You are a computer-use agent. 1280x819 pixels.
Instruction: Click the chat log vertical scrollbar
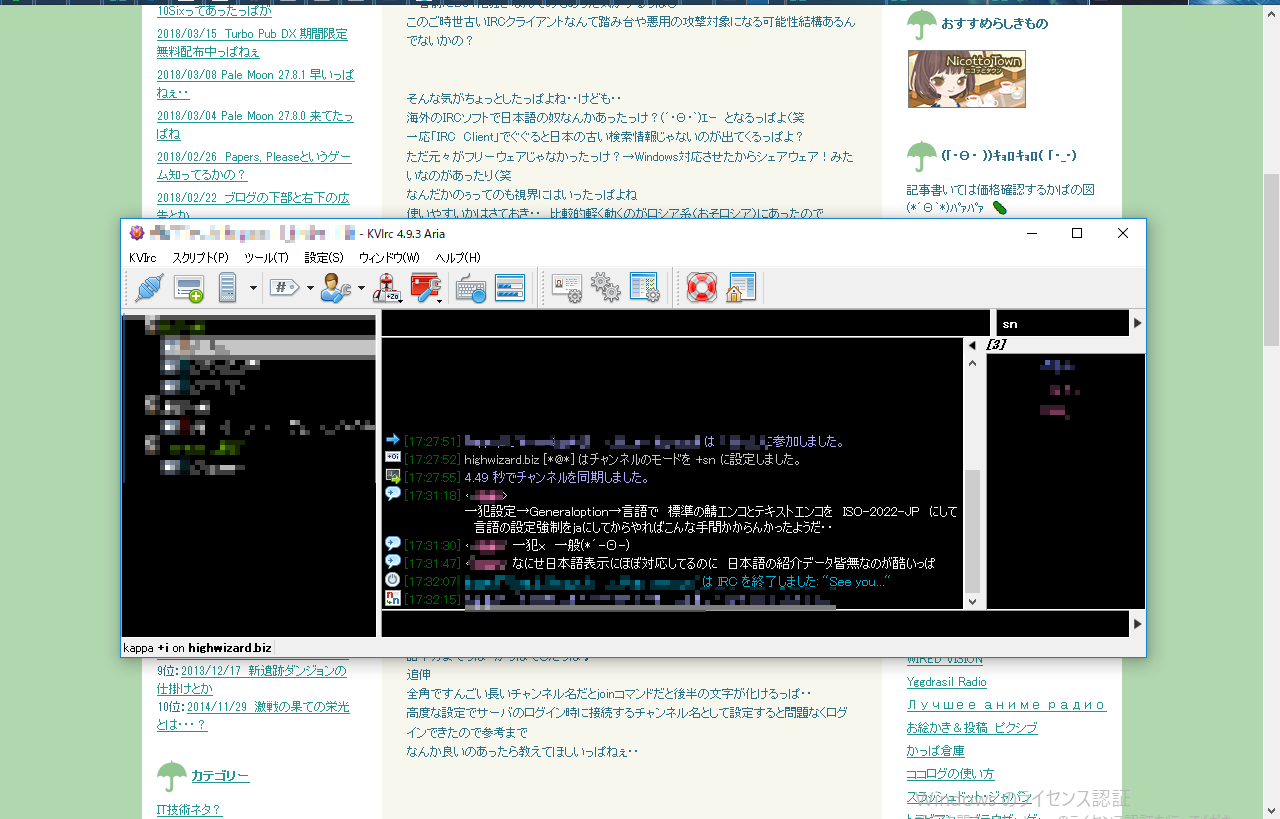[x=972, y=474]
